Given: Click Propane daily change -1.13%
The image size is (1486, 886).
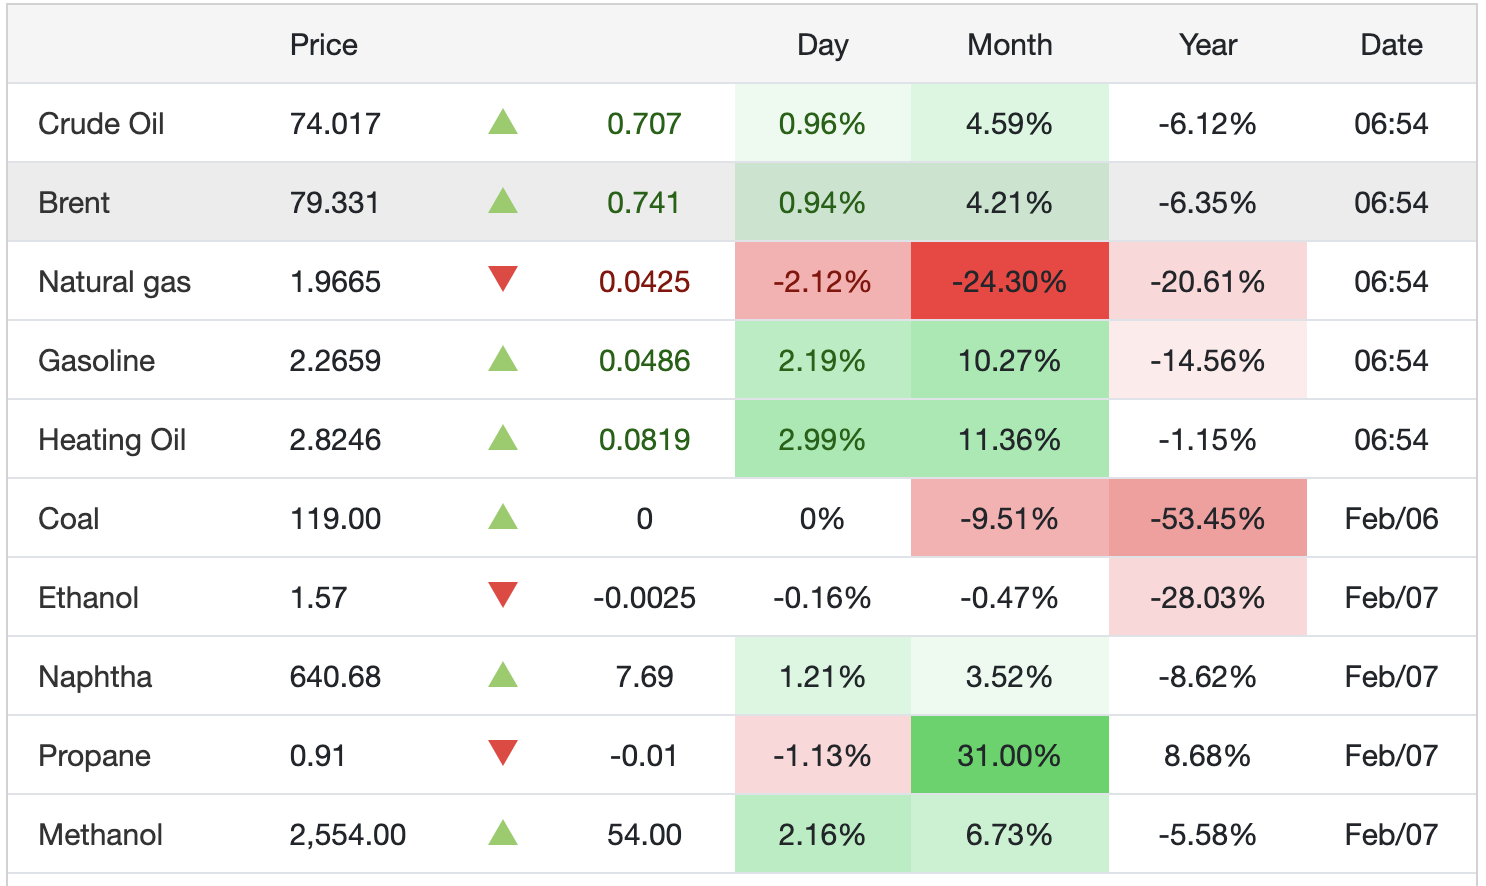Looking at the screenshot, I should click(822, 756).
